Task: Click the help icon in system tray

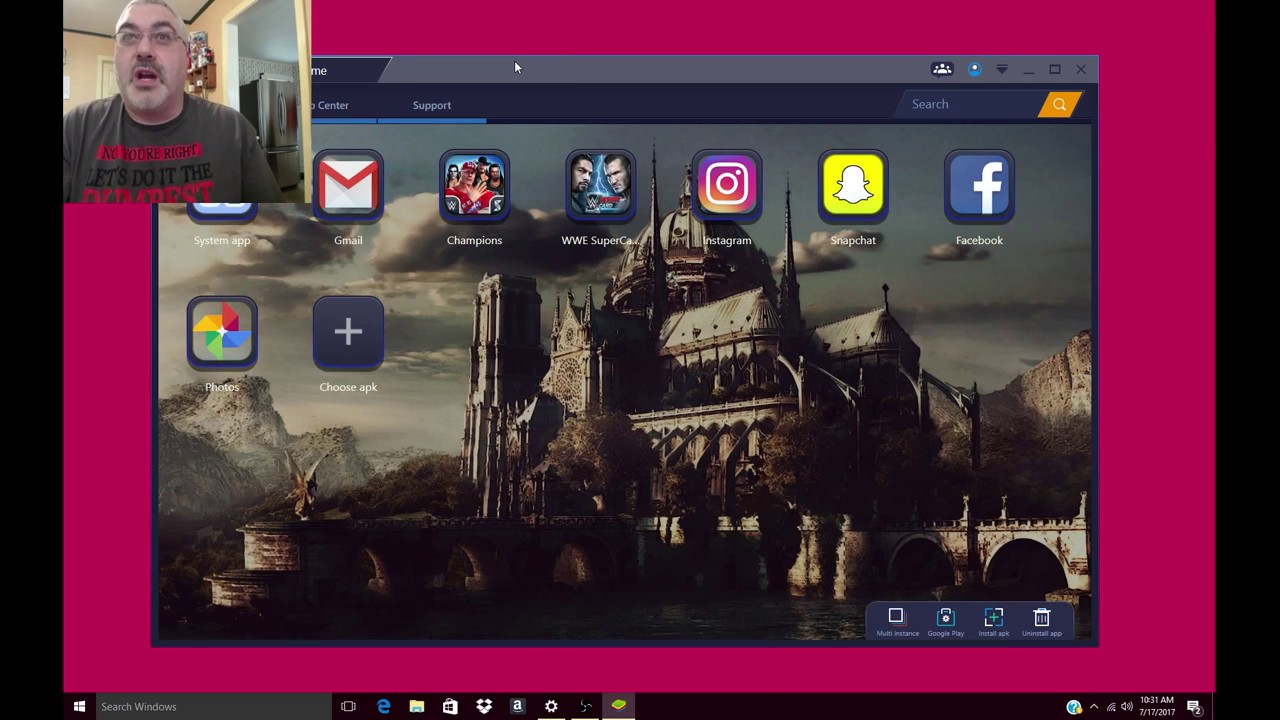Action: [x=1074, y=707]
